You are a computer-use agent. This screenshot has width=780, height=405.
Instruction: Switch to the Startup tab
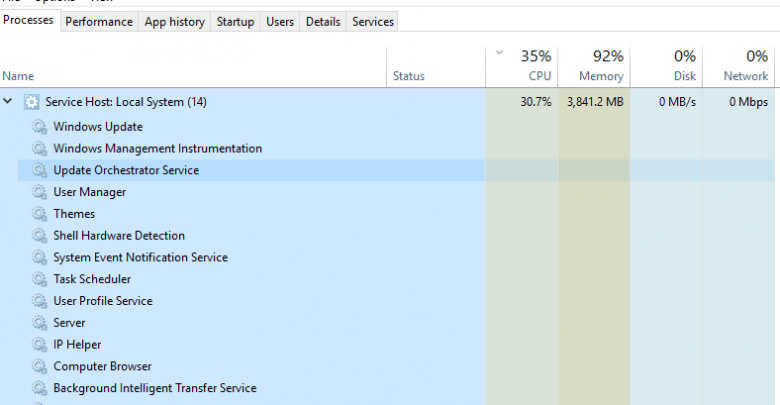[x=235, y=22]
